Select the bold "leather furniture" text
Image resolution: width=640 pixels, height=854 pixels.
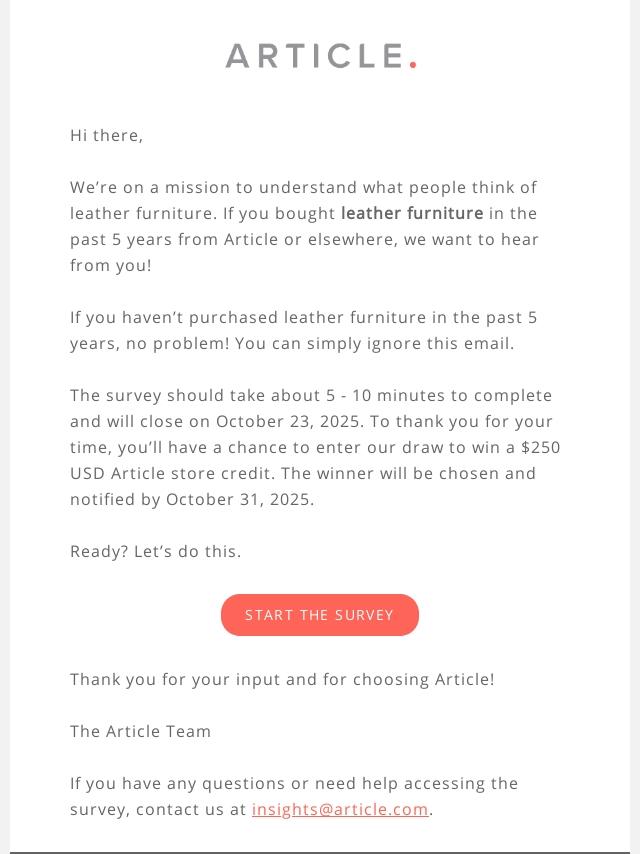pyautogui.click(x=412, y=213)
